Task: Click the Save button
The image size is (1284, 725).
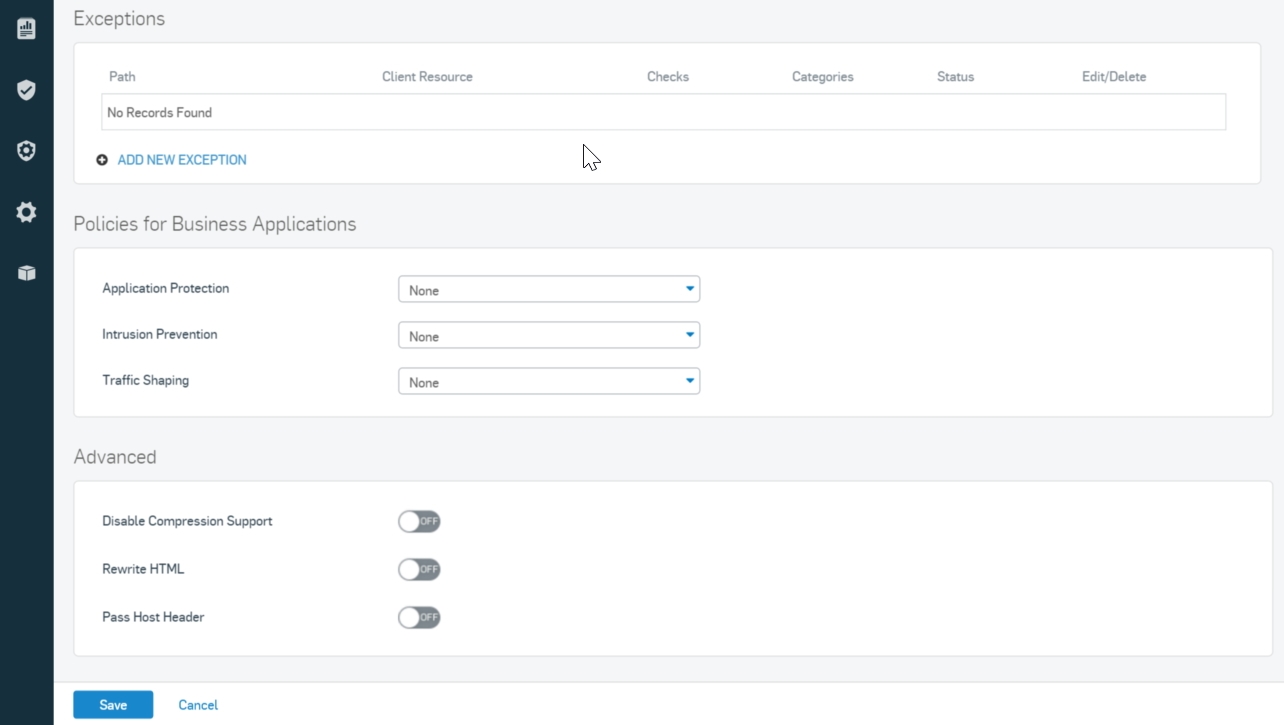Action: click(x=113, y=705)
